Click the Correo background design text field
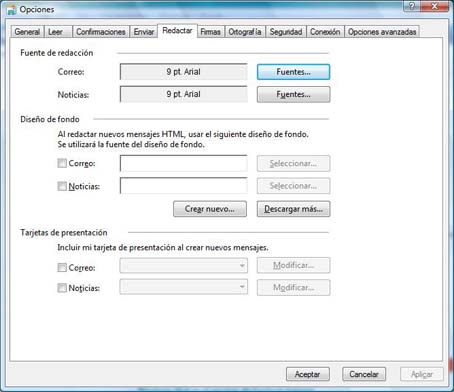Viewport: 454px width, 392px height. pyautogui.click(x=184, y=163)
